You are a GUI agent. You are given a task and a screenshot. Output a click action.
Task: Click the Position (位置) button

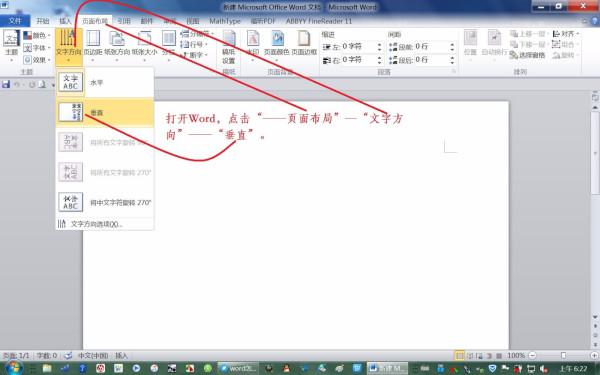tap(470, 44)
